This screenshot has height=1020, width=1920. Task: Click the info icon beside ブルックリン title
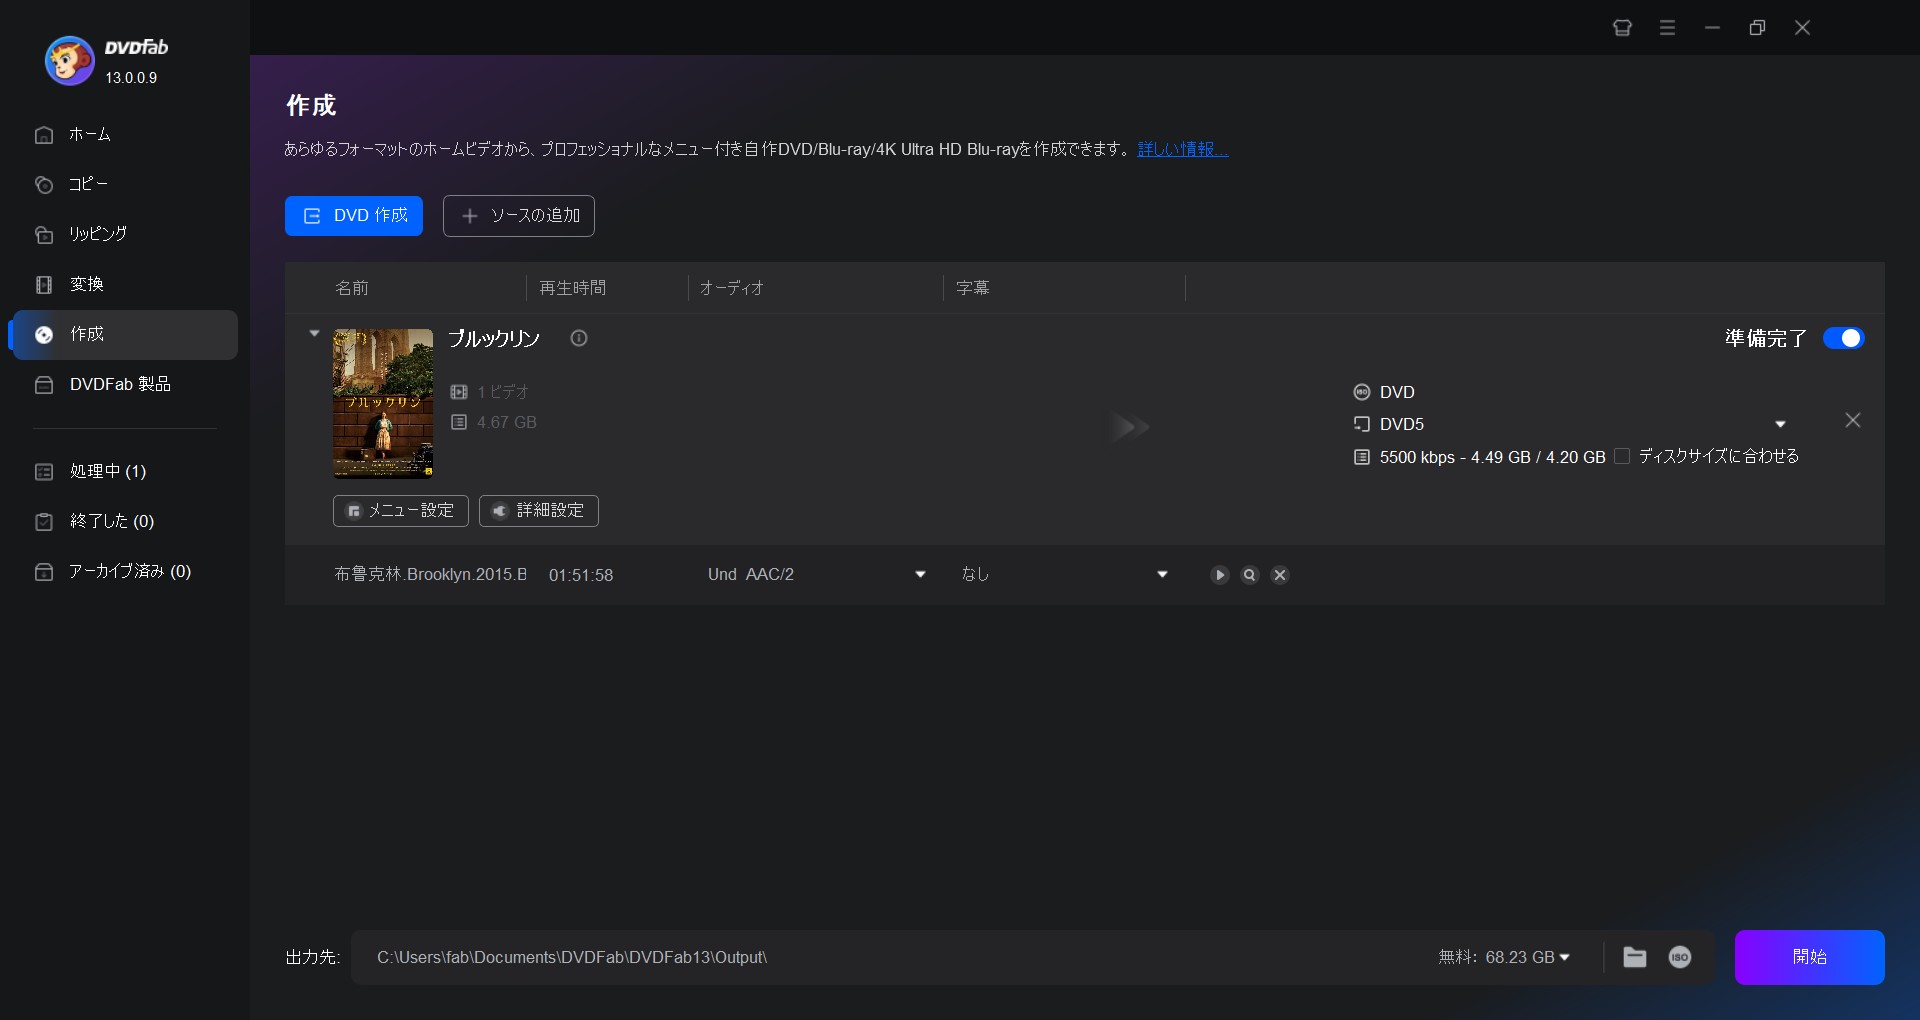tap(579, 338)
